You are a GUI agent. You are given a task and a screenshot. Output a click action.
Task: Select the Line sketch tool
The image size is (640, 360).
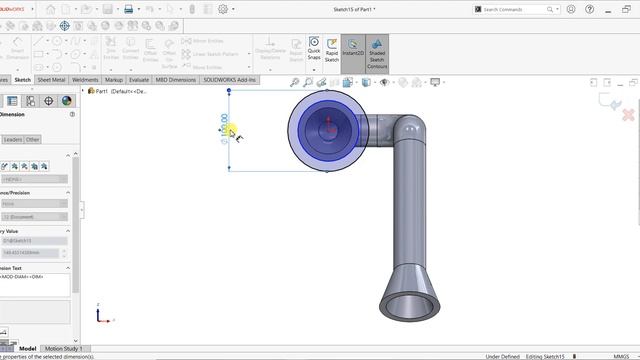pyautogui.click(x=38, y=41)
